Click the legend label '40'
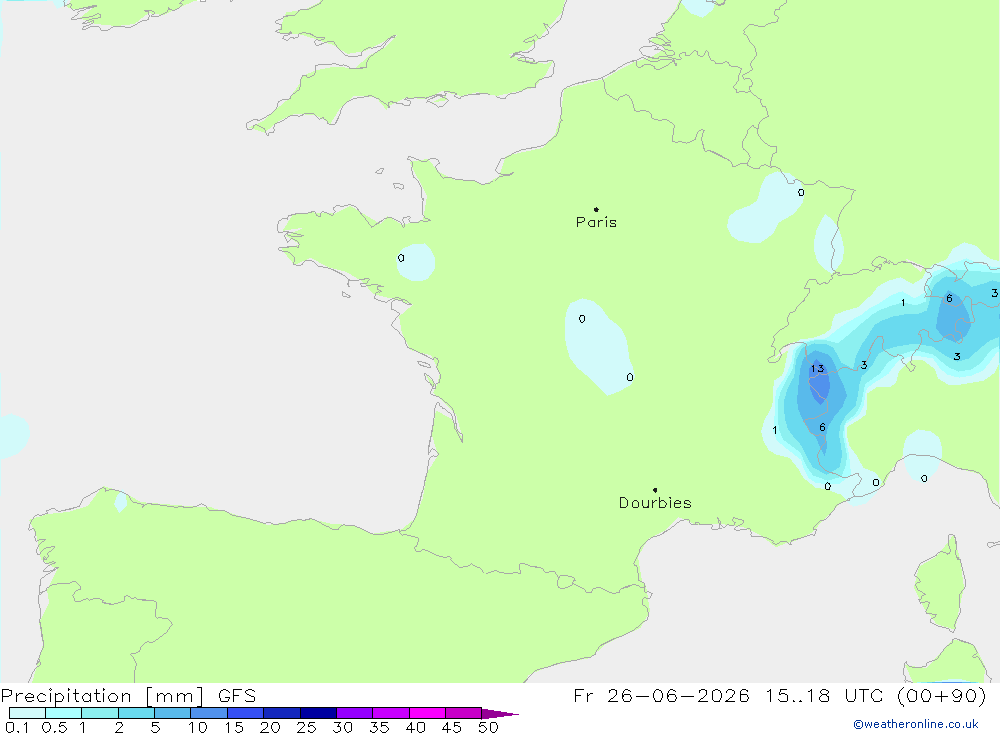 [x=416, y=727]
